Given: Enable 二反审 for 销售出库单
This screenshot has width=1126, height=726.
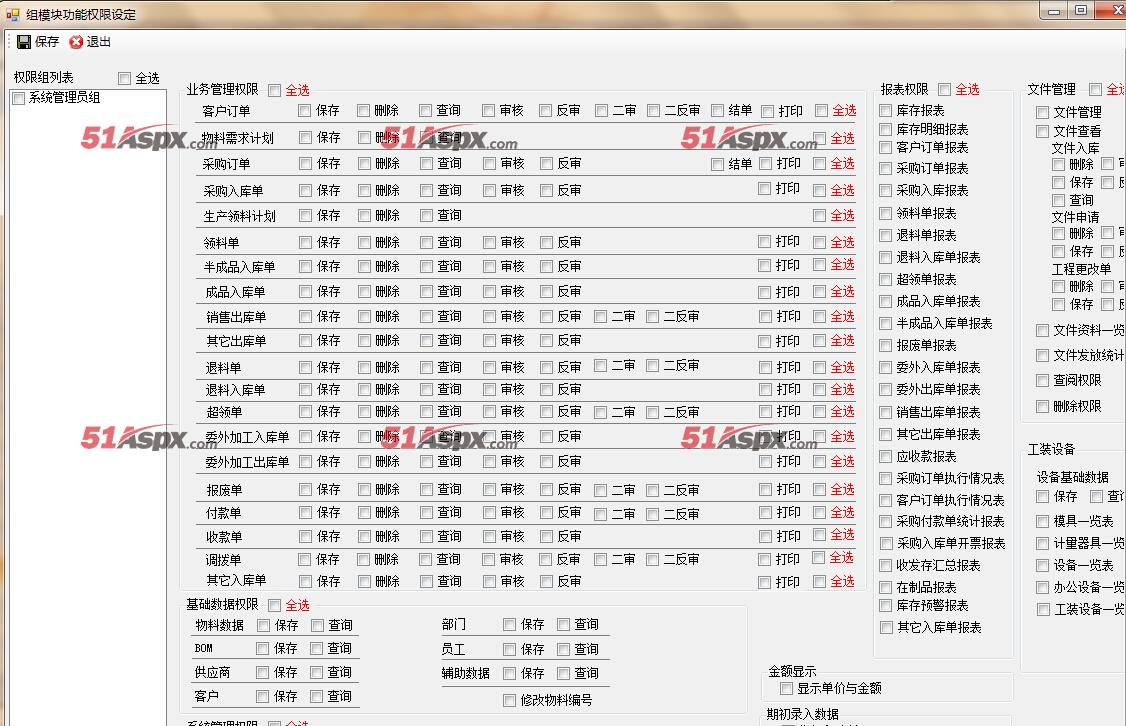Looking at the screenshot, I should [653, 317].
